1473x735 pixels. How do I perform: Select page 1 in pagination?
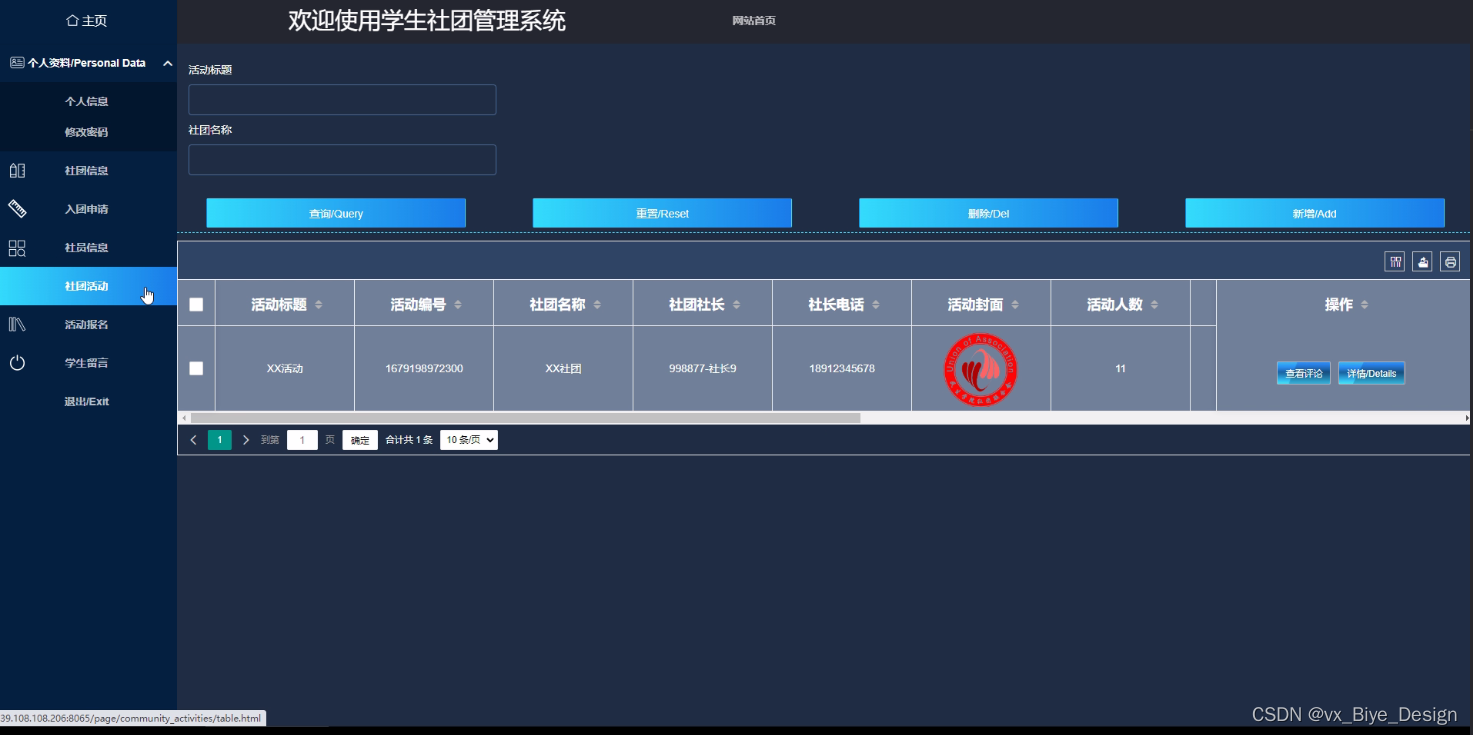(220, 440)
